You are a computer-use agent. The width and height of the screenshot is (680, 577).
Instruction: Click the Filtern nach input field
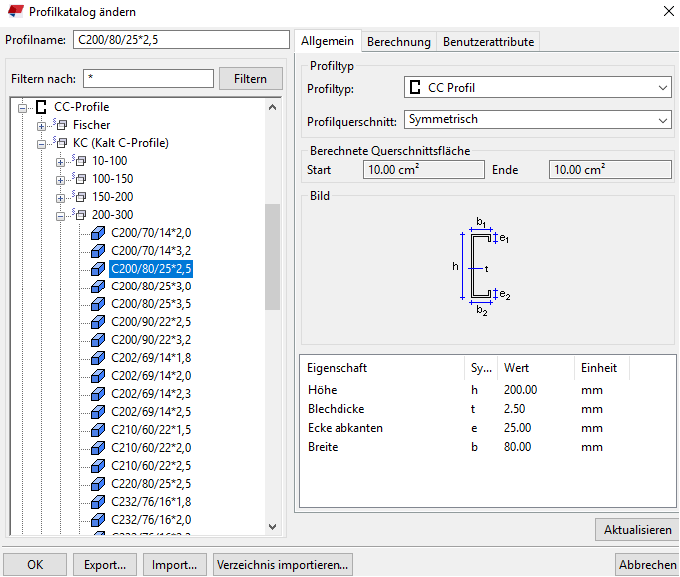(x=148, y=79)
